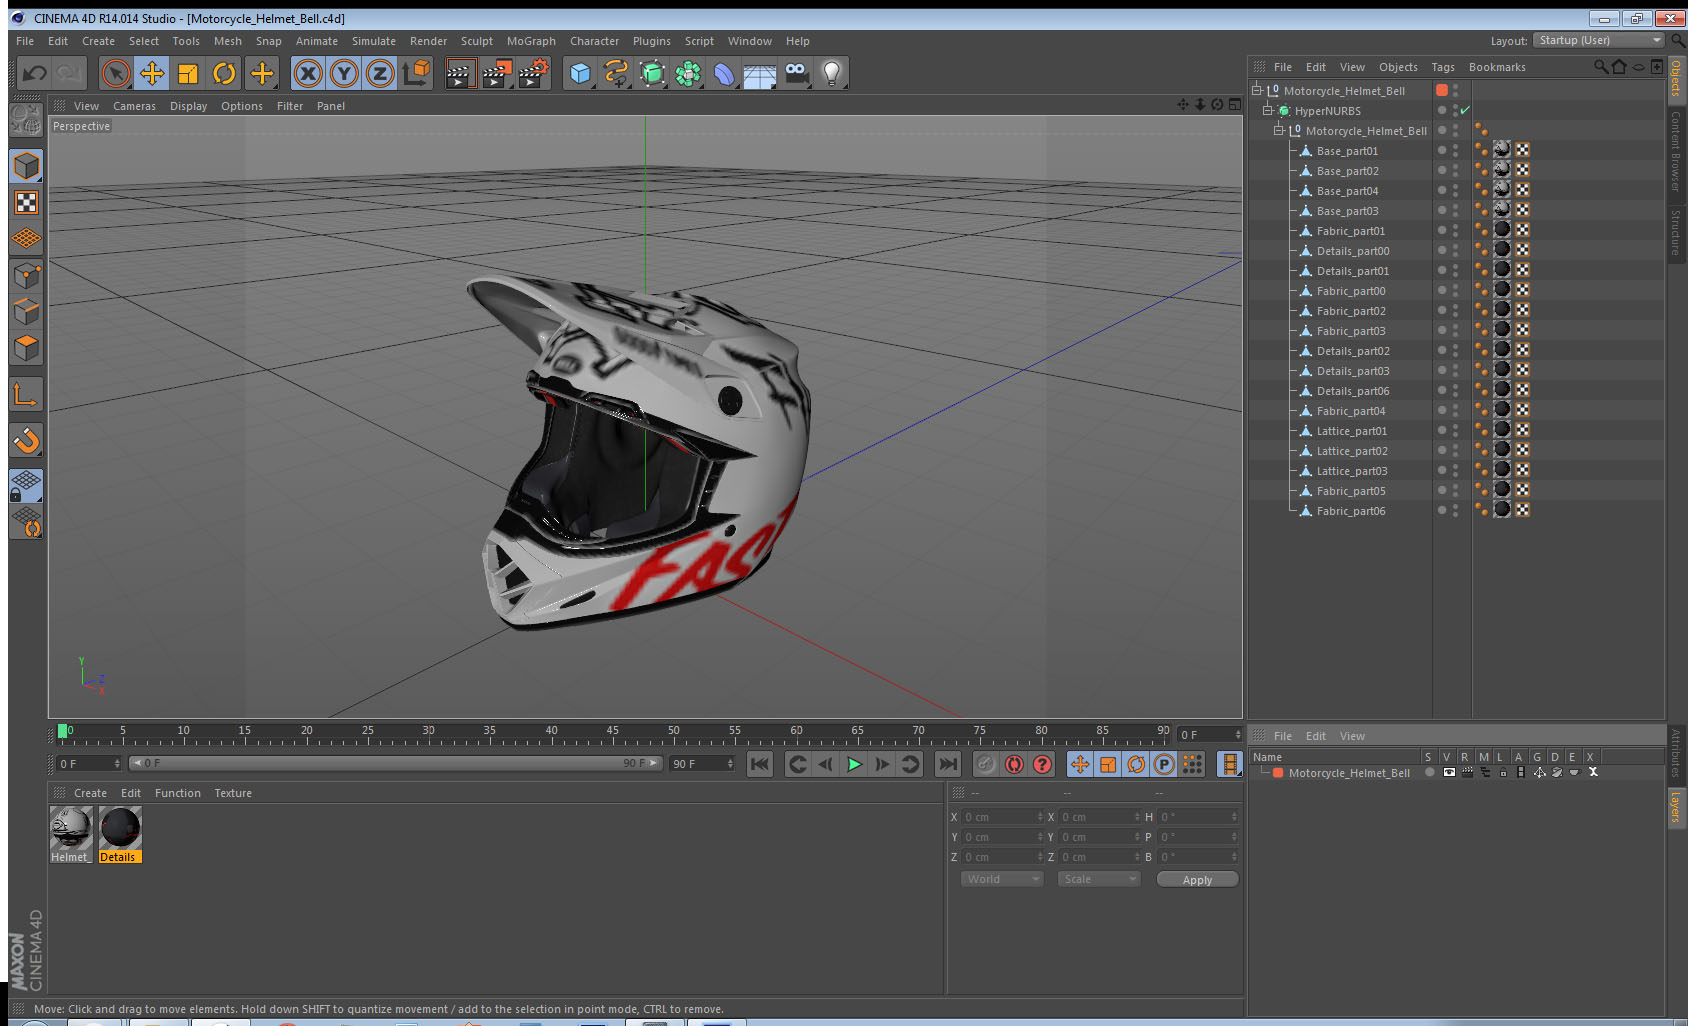Toggle Z axis lock
Viewport: 1688px width, 1026px height.
click(380, 73)
